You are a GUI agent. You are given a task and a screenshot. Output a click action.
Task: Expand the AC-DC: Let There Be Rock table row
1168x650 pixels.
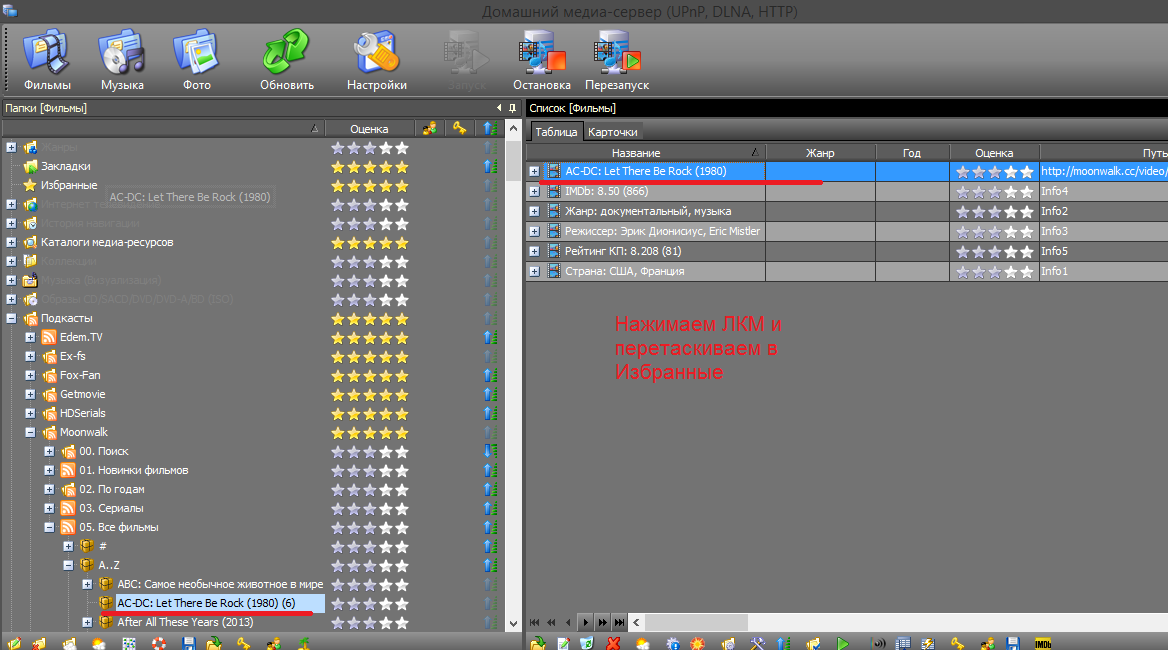(534, 172)
